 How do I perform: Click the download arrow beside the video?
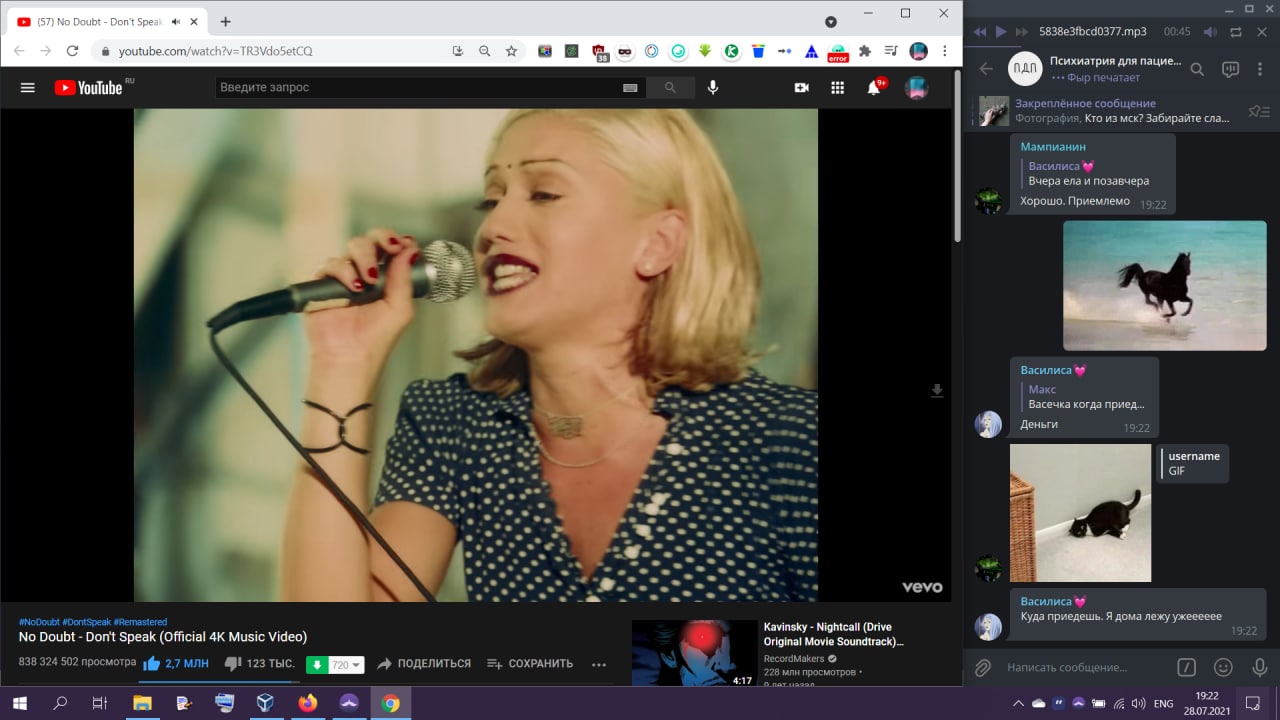pyautogui.click(x=937, y=390)
